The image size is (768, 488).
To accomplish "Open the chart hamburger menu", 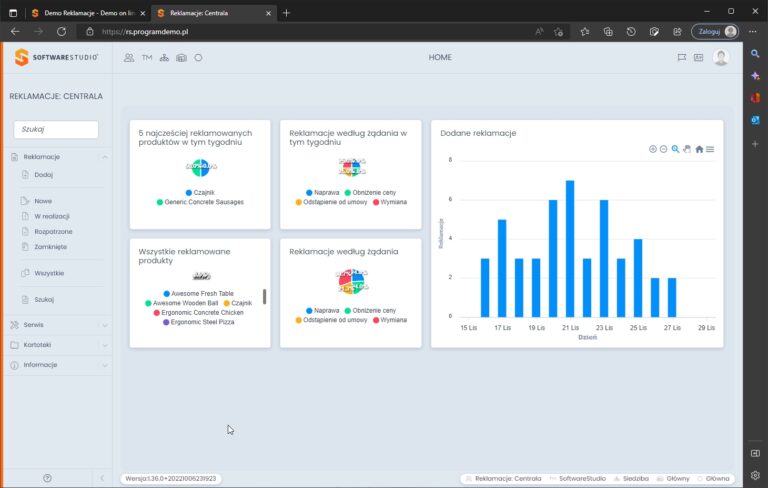I will click(x=710, y=149).
